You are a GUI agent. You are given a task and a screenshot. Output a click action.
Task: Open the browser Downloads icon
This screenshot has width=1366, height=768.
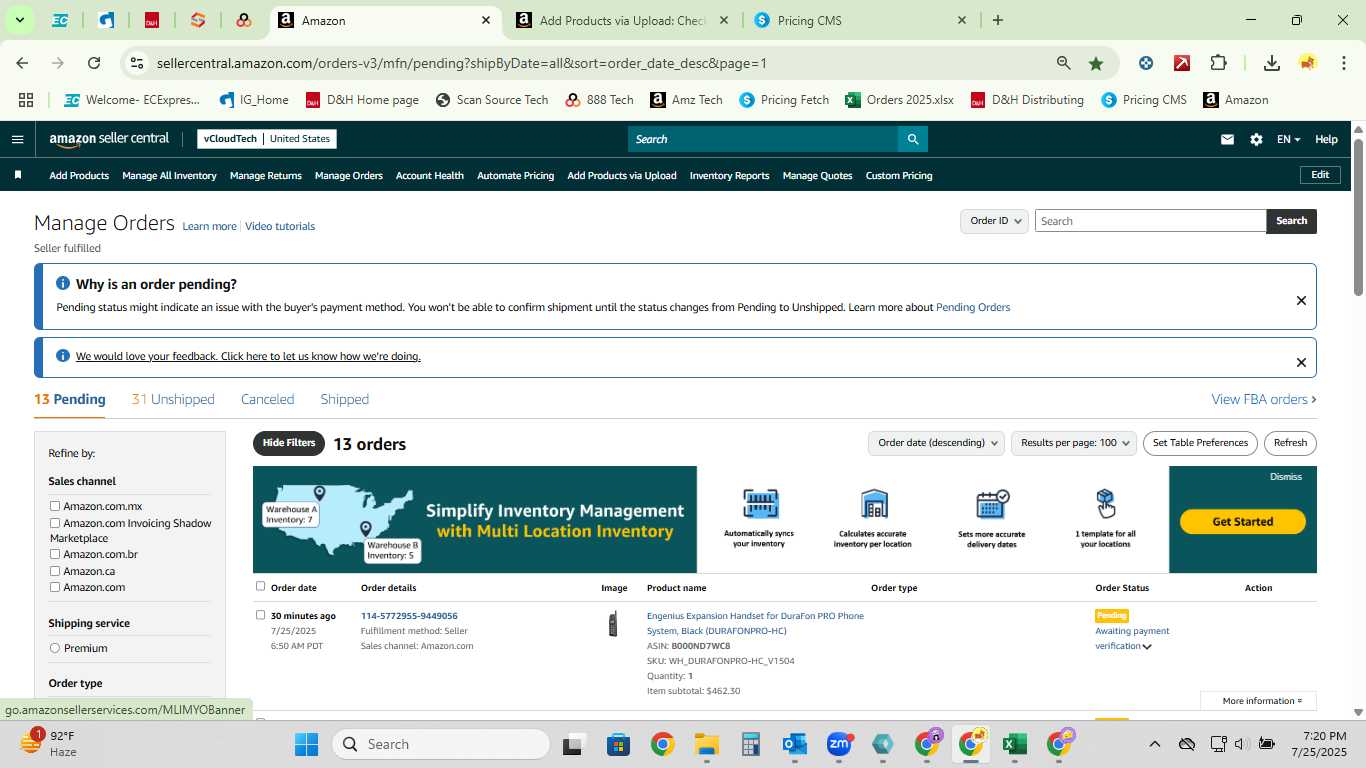click(x=1272, y=63)
